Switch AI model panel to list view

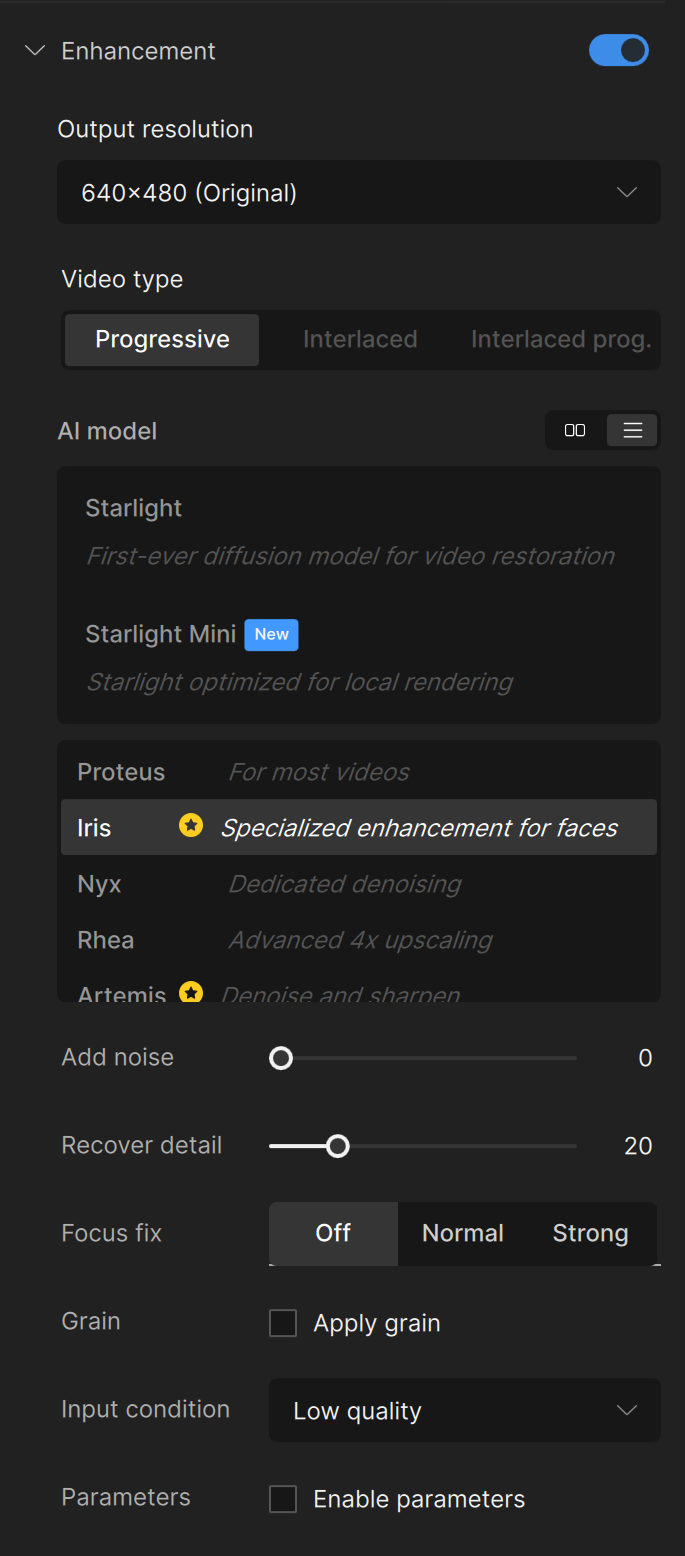pos(632,430)
